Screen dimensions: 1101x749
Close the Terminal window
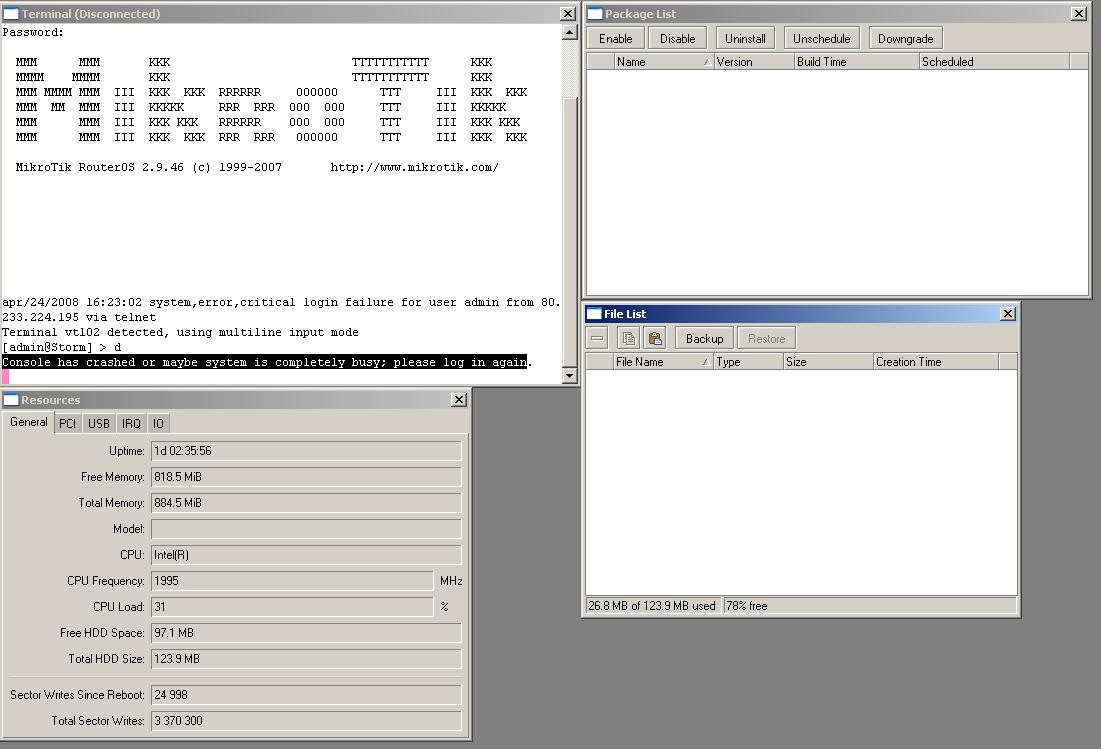coord(568,14)
